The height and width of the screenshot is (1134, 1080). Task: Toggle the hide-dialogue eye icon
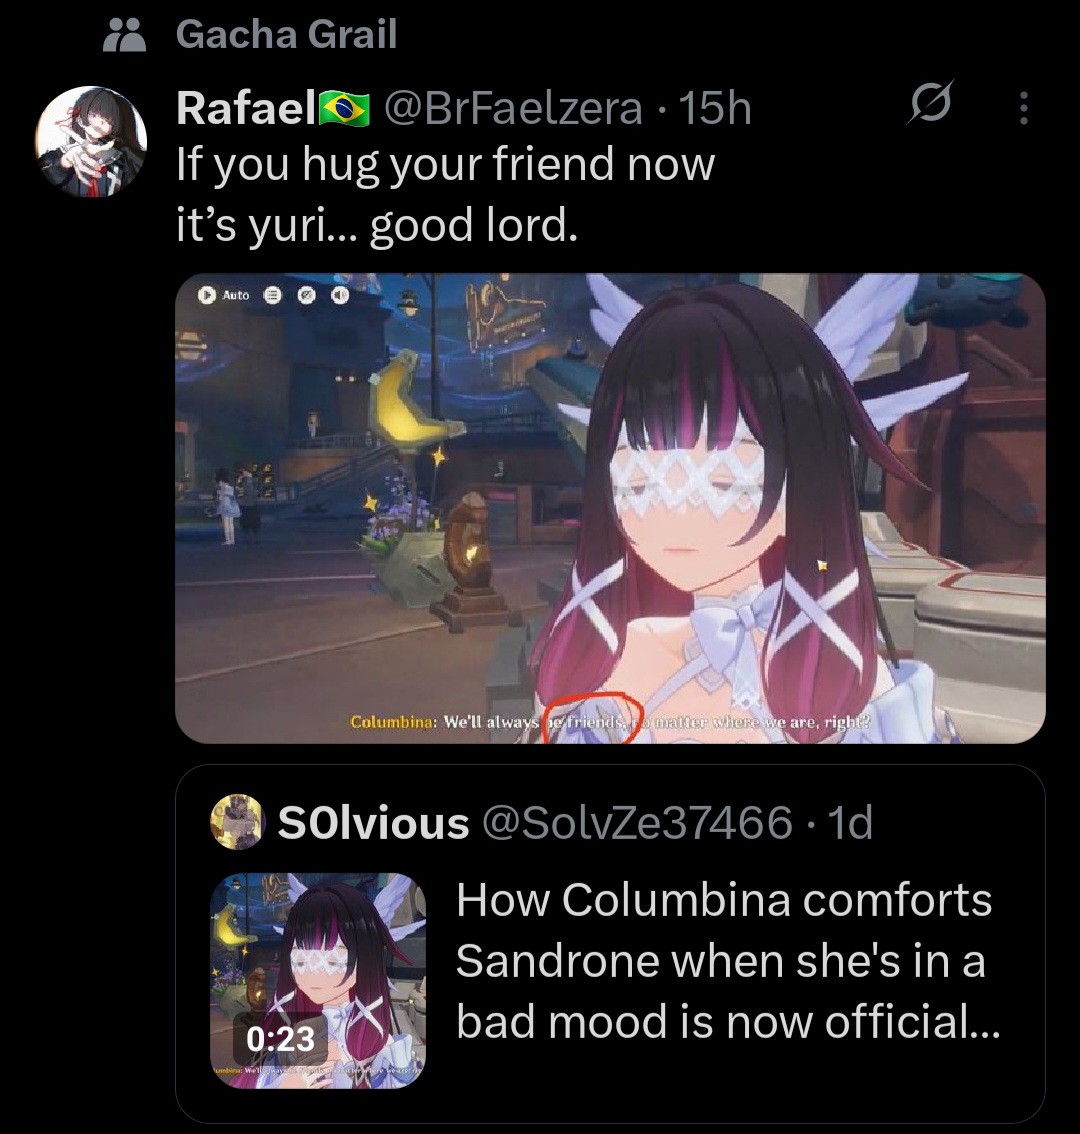(x=307, y=295)
